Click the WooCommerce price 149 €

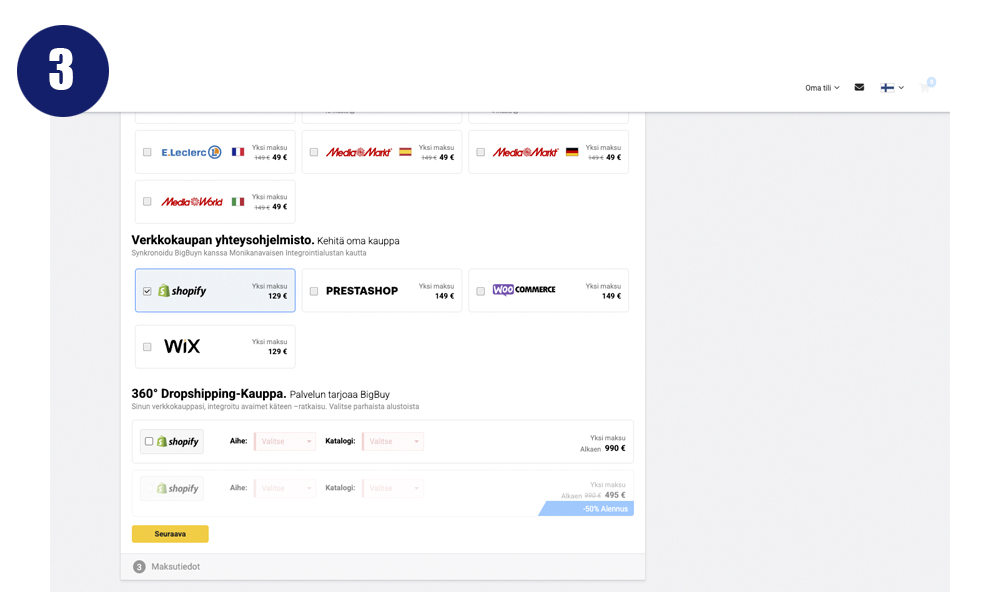[612, 296]
